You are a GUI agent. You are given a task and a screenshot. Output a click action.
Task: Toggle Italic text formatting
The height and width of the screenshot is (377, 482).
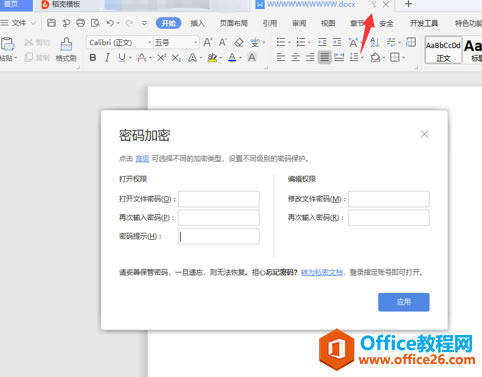click(107, 58)
